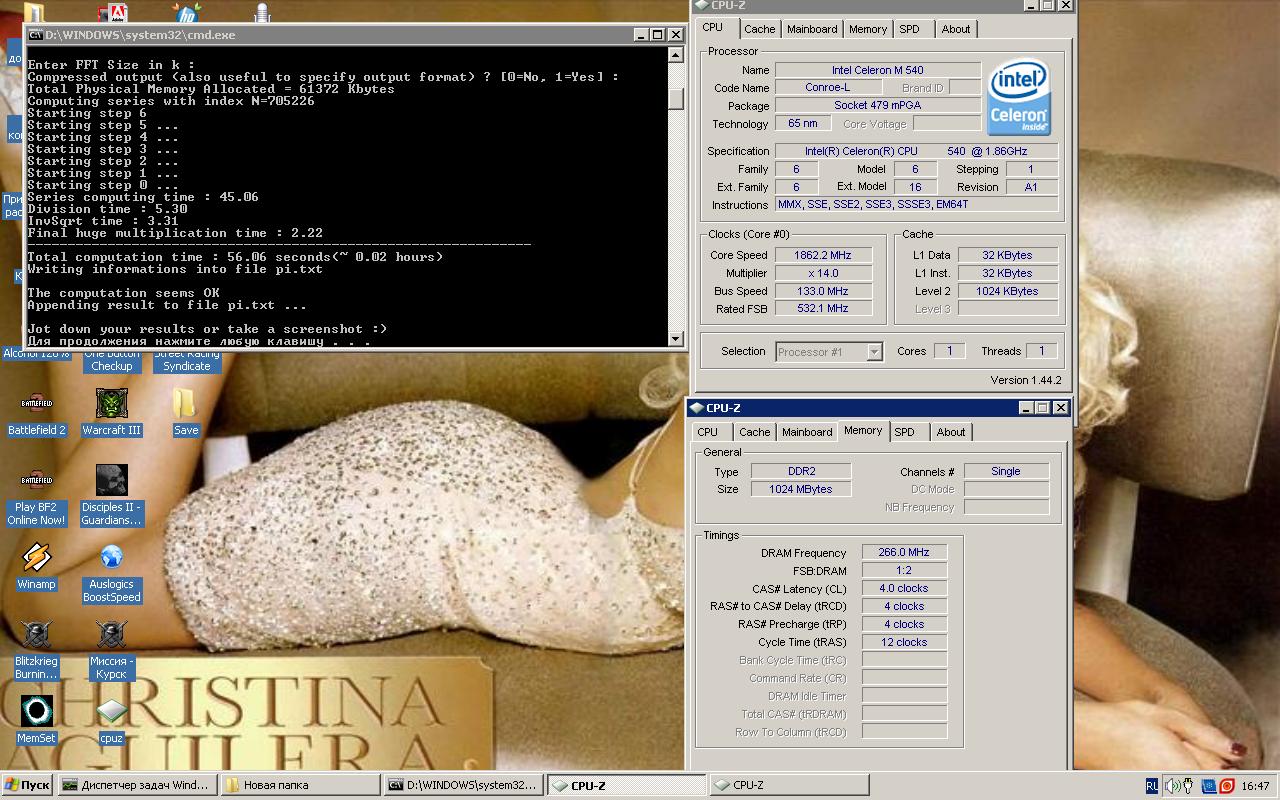Click the FSB:DRAM ratio value 1:2
The image size is (1280, 800).
click(x=904, y=570)
